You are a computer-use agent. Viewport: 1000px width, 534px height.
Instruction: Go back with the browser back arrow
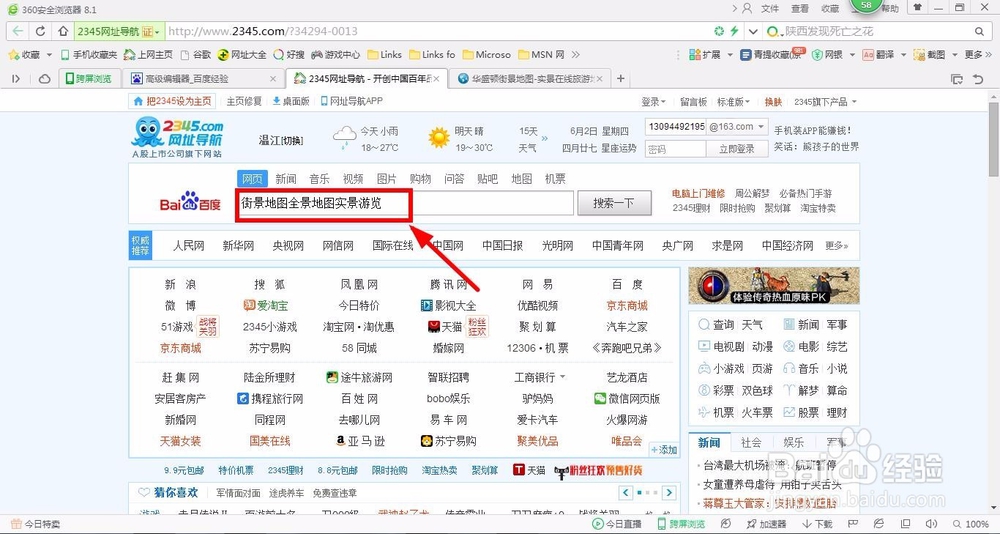(x=17, y=31)
